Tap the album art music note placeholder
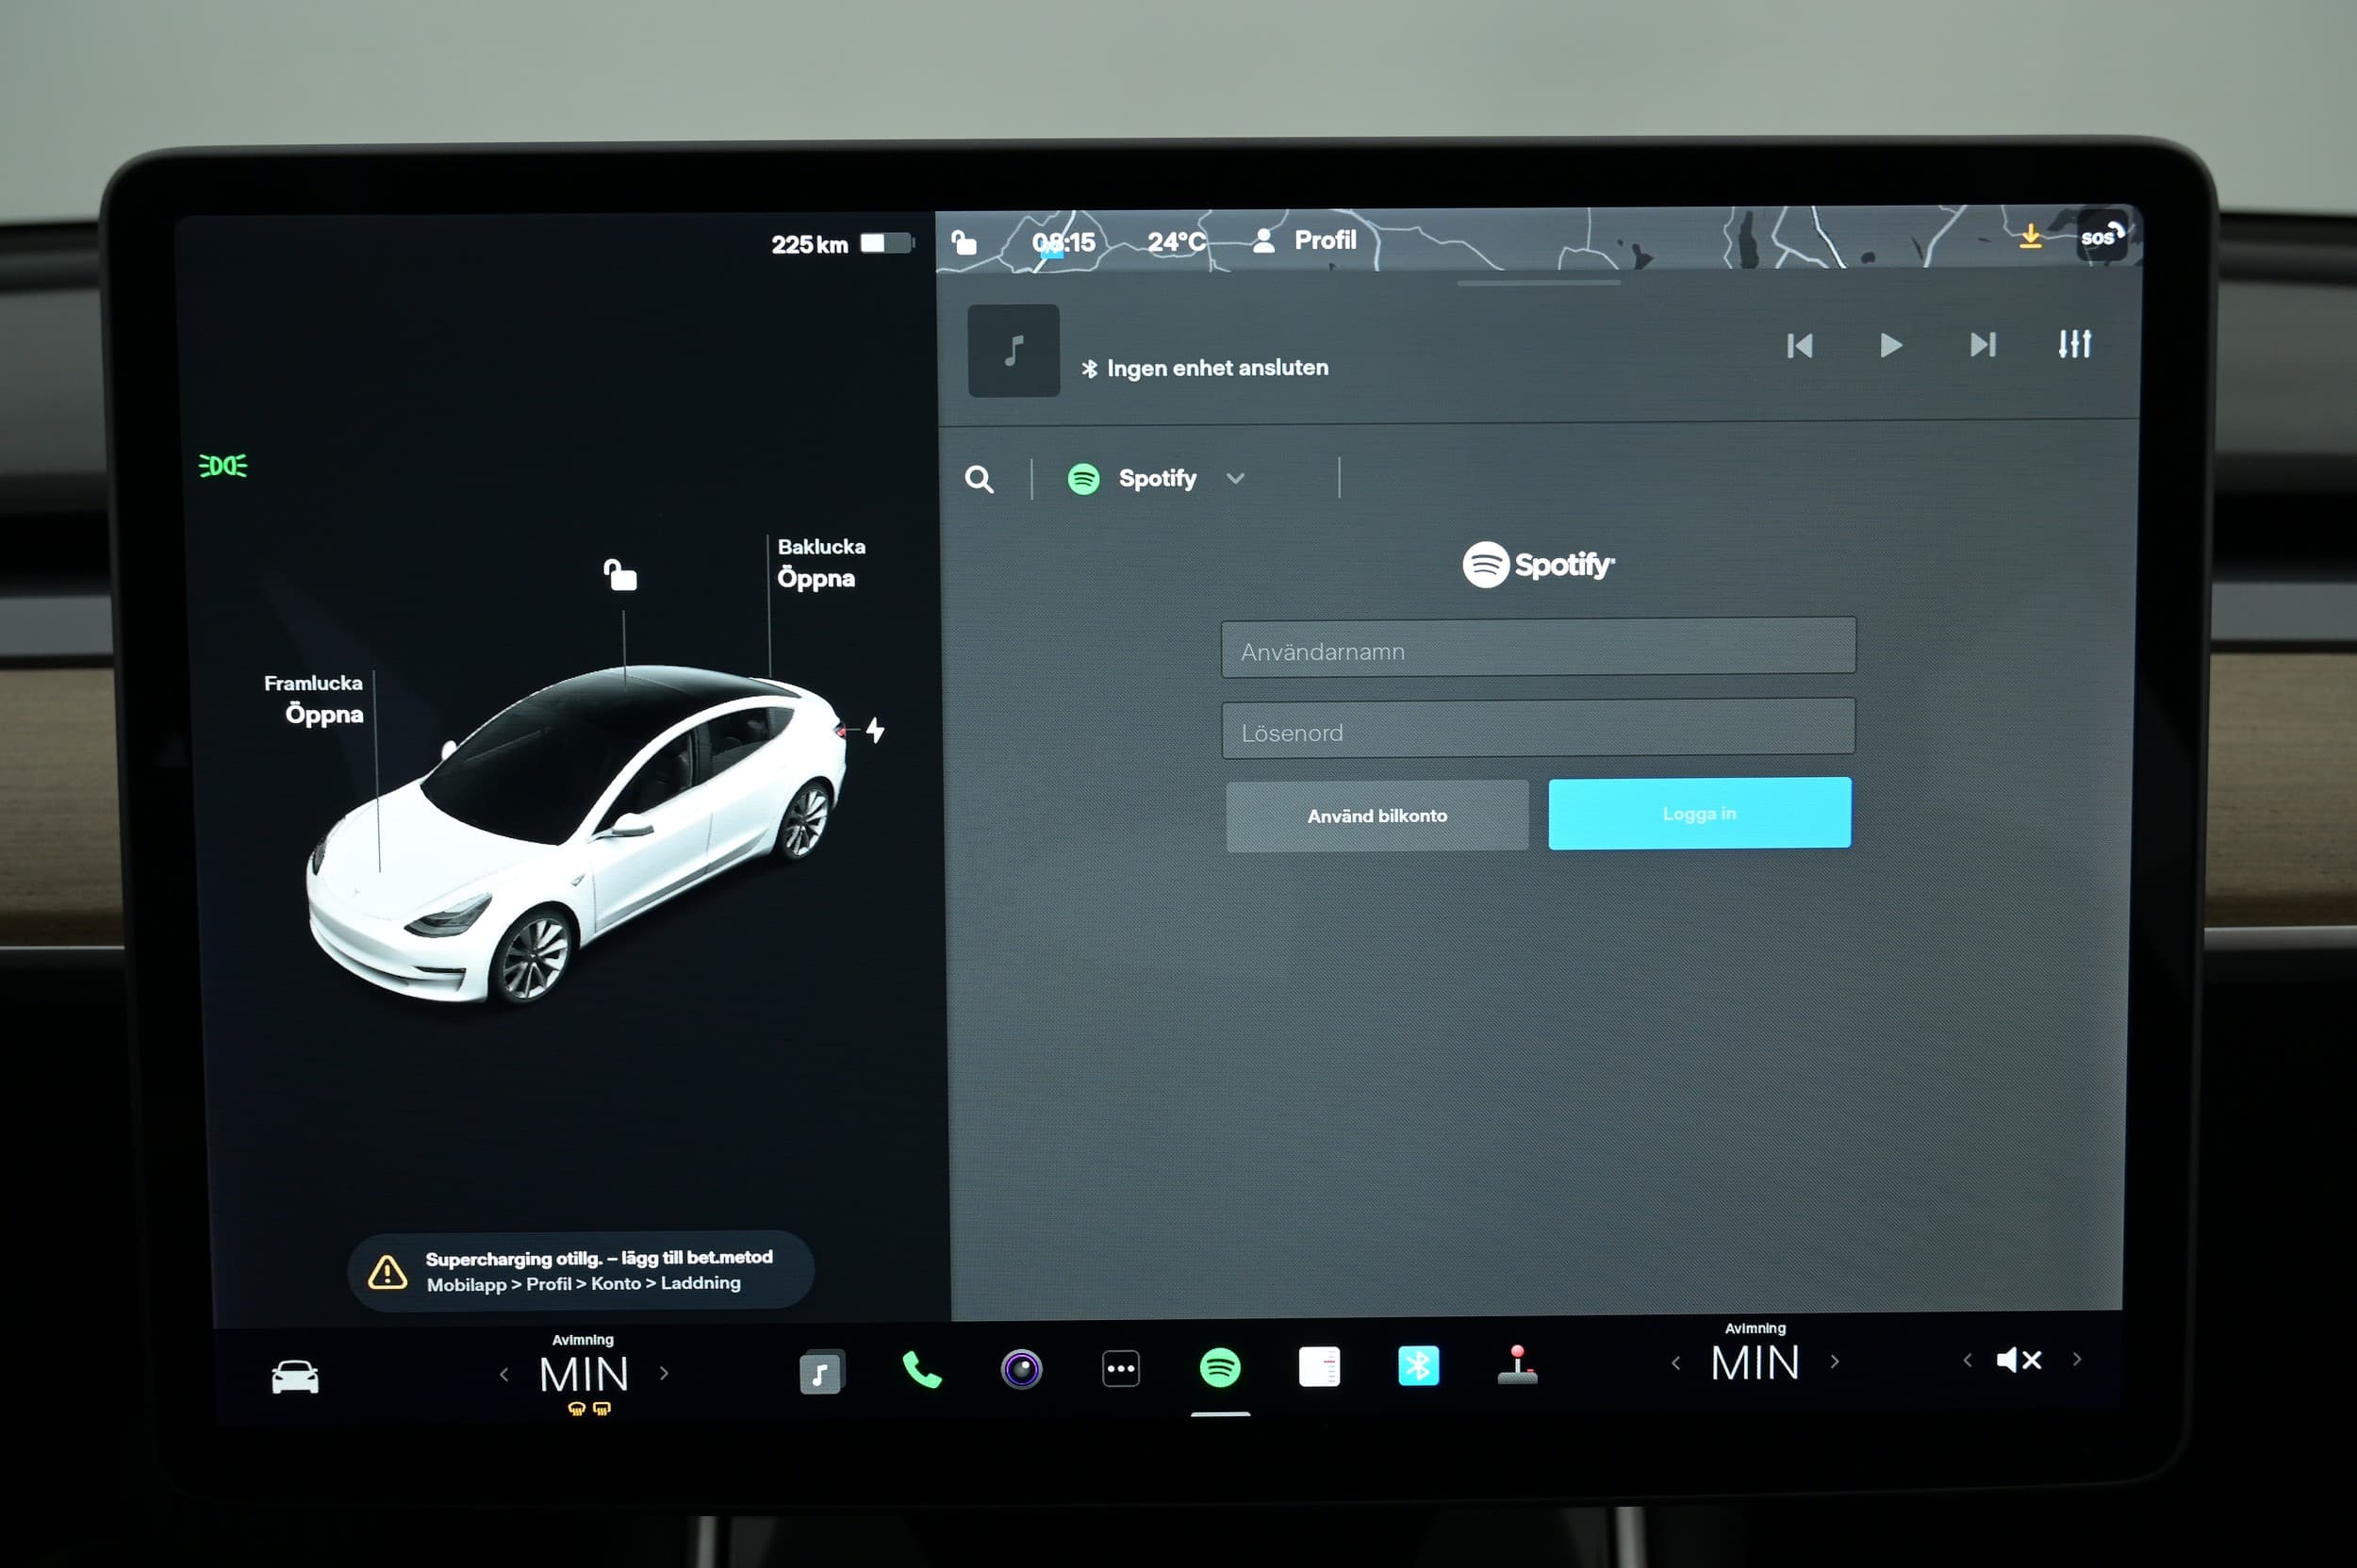Image resolution: width=2357 pixels, height=1568 pixels. pyautogui.click(x=1013, y=351)
